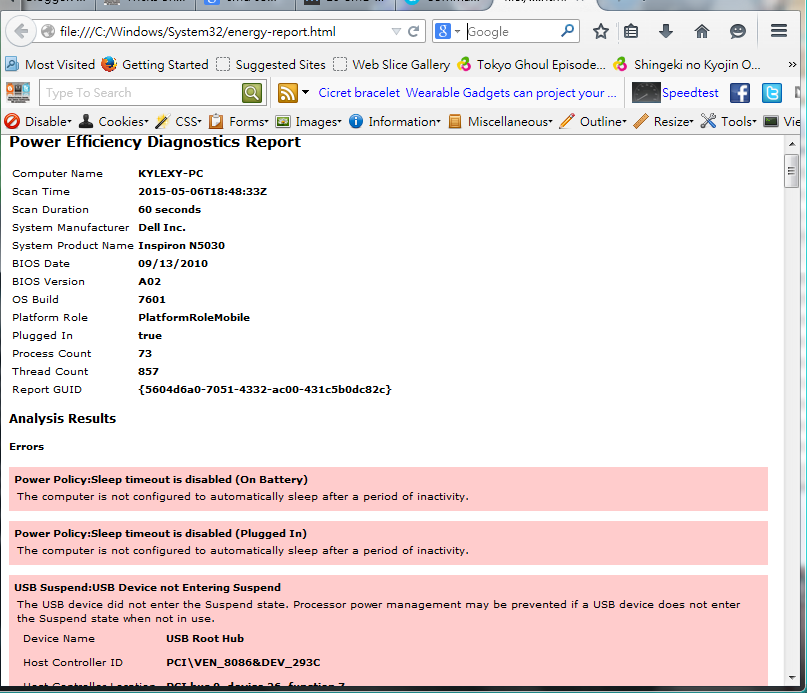This screenshot has height=693, width=807.
Task: Go to home page icon
Action: [701, 32]
